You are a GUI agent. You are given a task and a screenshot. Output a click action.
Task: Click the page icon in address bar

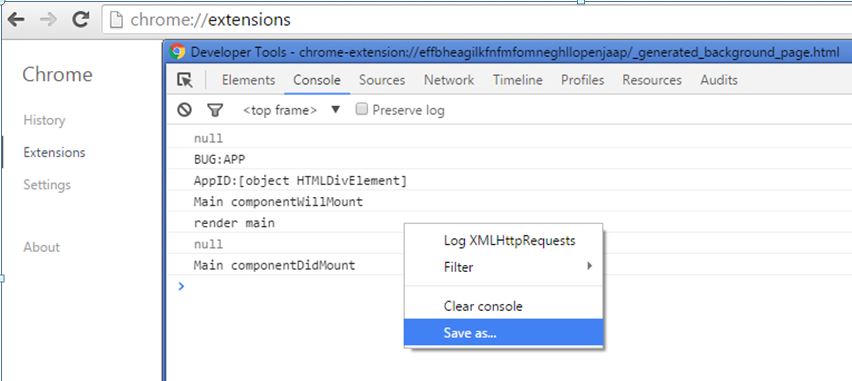[116, 20]
